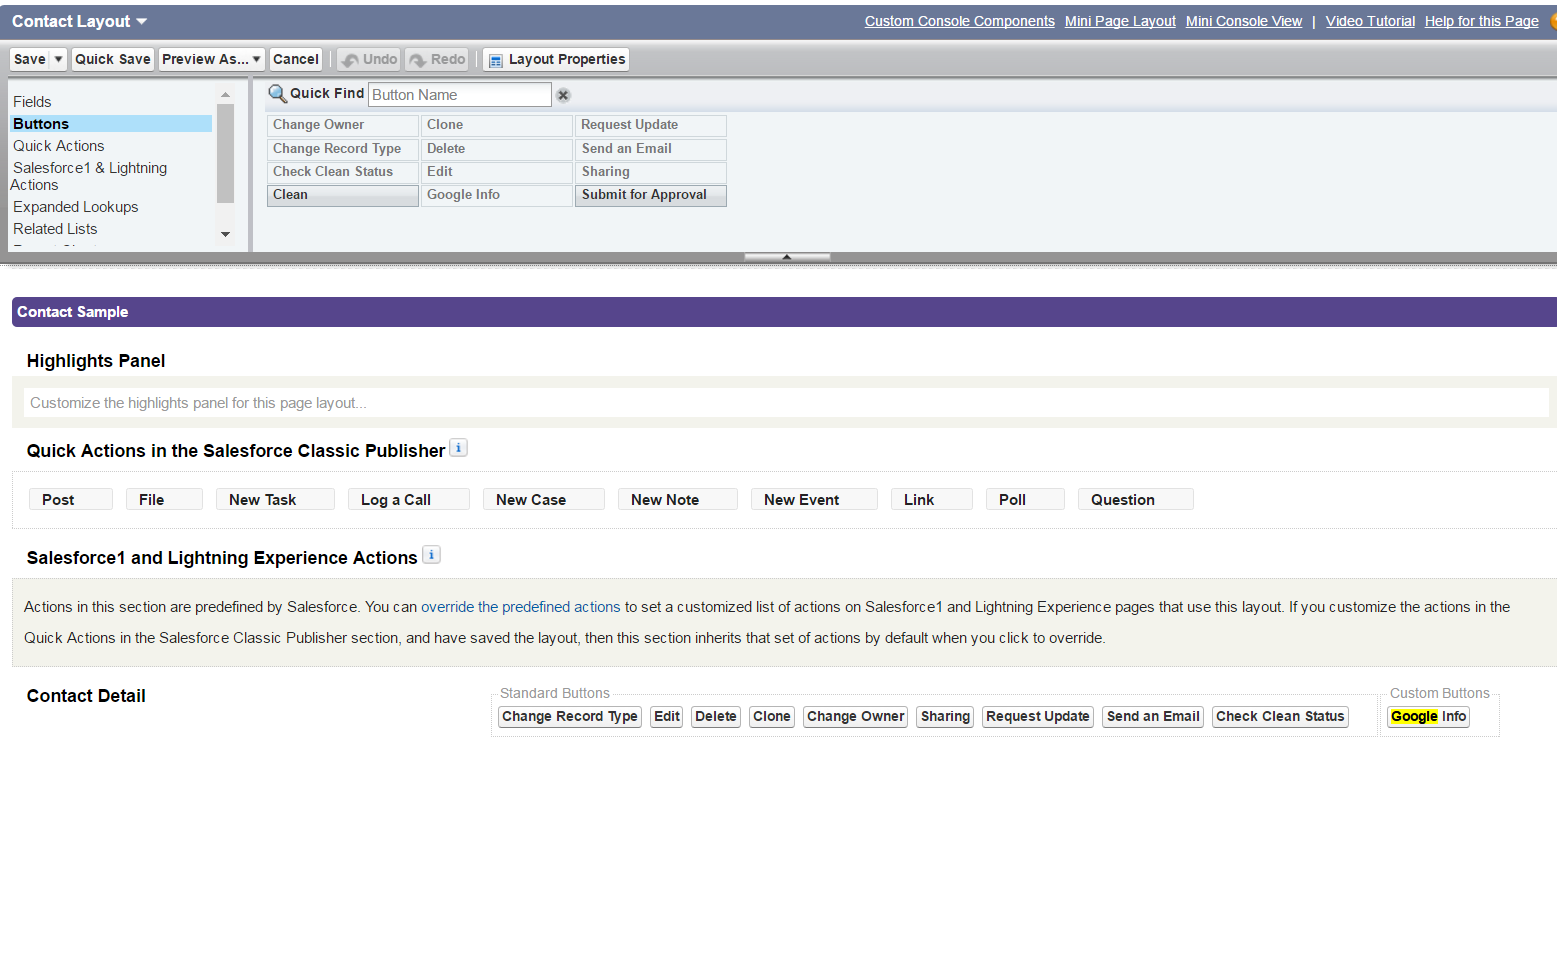Clear the Quick Find search box
The image size is (1562, 969).
563,95
